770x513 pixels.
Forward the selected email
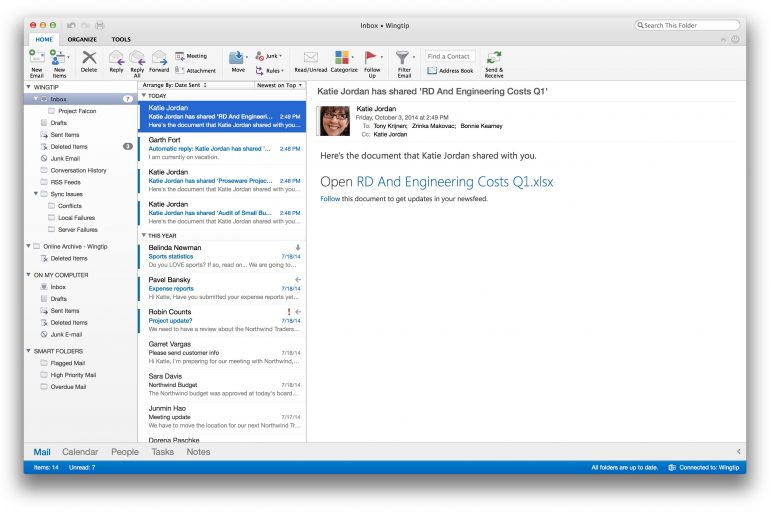point(159,58)
